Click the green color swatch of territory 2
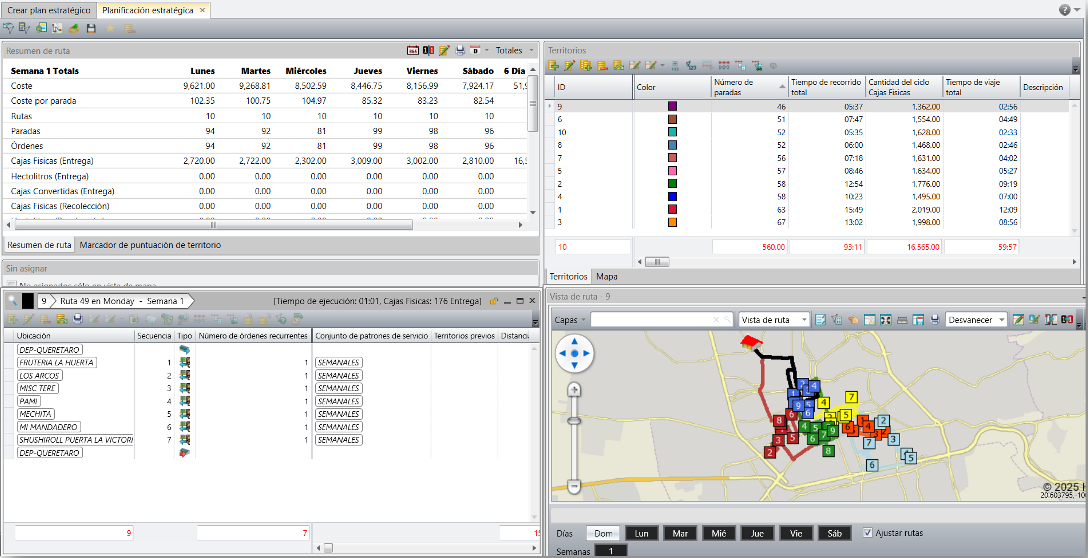This screenshot has height=558, width=1088. point(672,184)
